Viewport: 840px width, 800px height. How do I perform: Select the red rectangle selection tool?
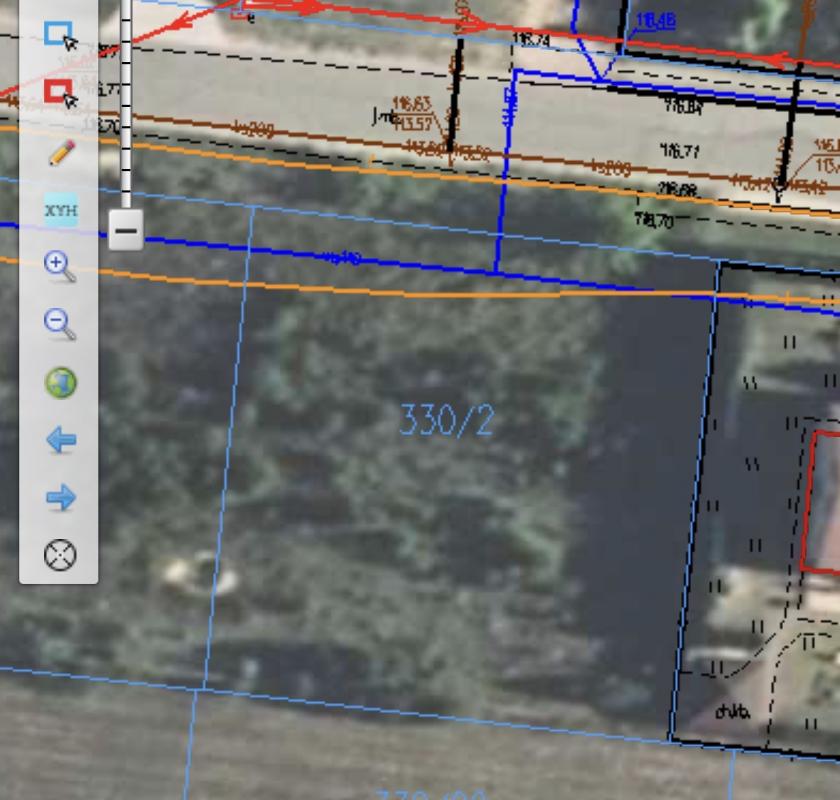pyautogui.click(x=60, y=93)
